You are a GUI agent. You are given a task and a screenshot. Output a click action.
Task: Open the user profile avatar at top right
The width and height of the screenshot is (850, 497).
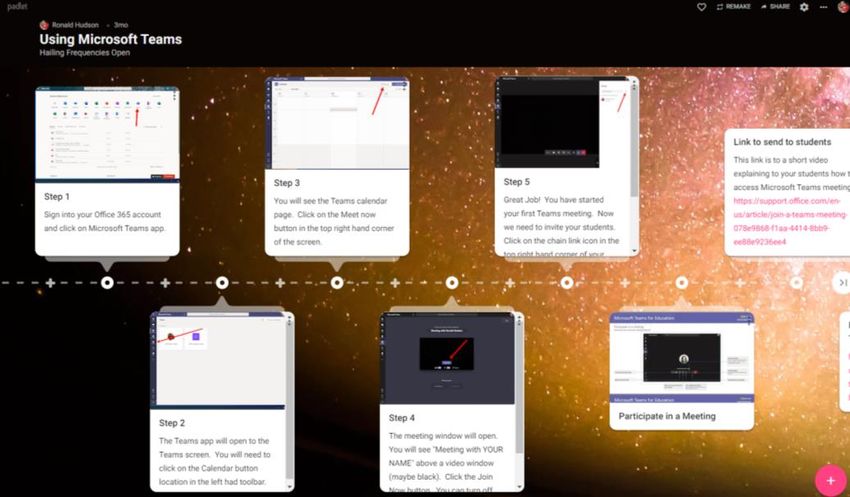[843, 7]
